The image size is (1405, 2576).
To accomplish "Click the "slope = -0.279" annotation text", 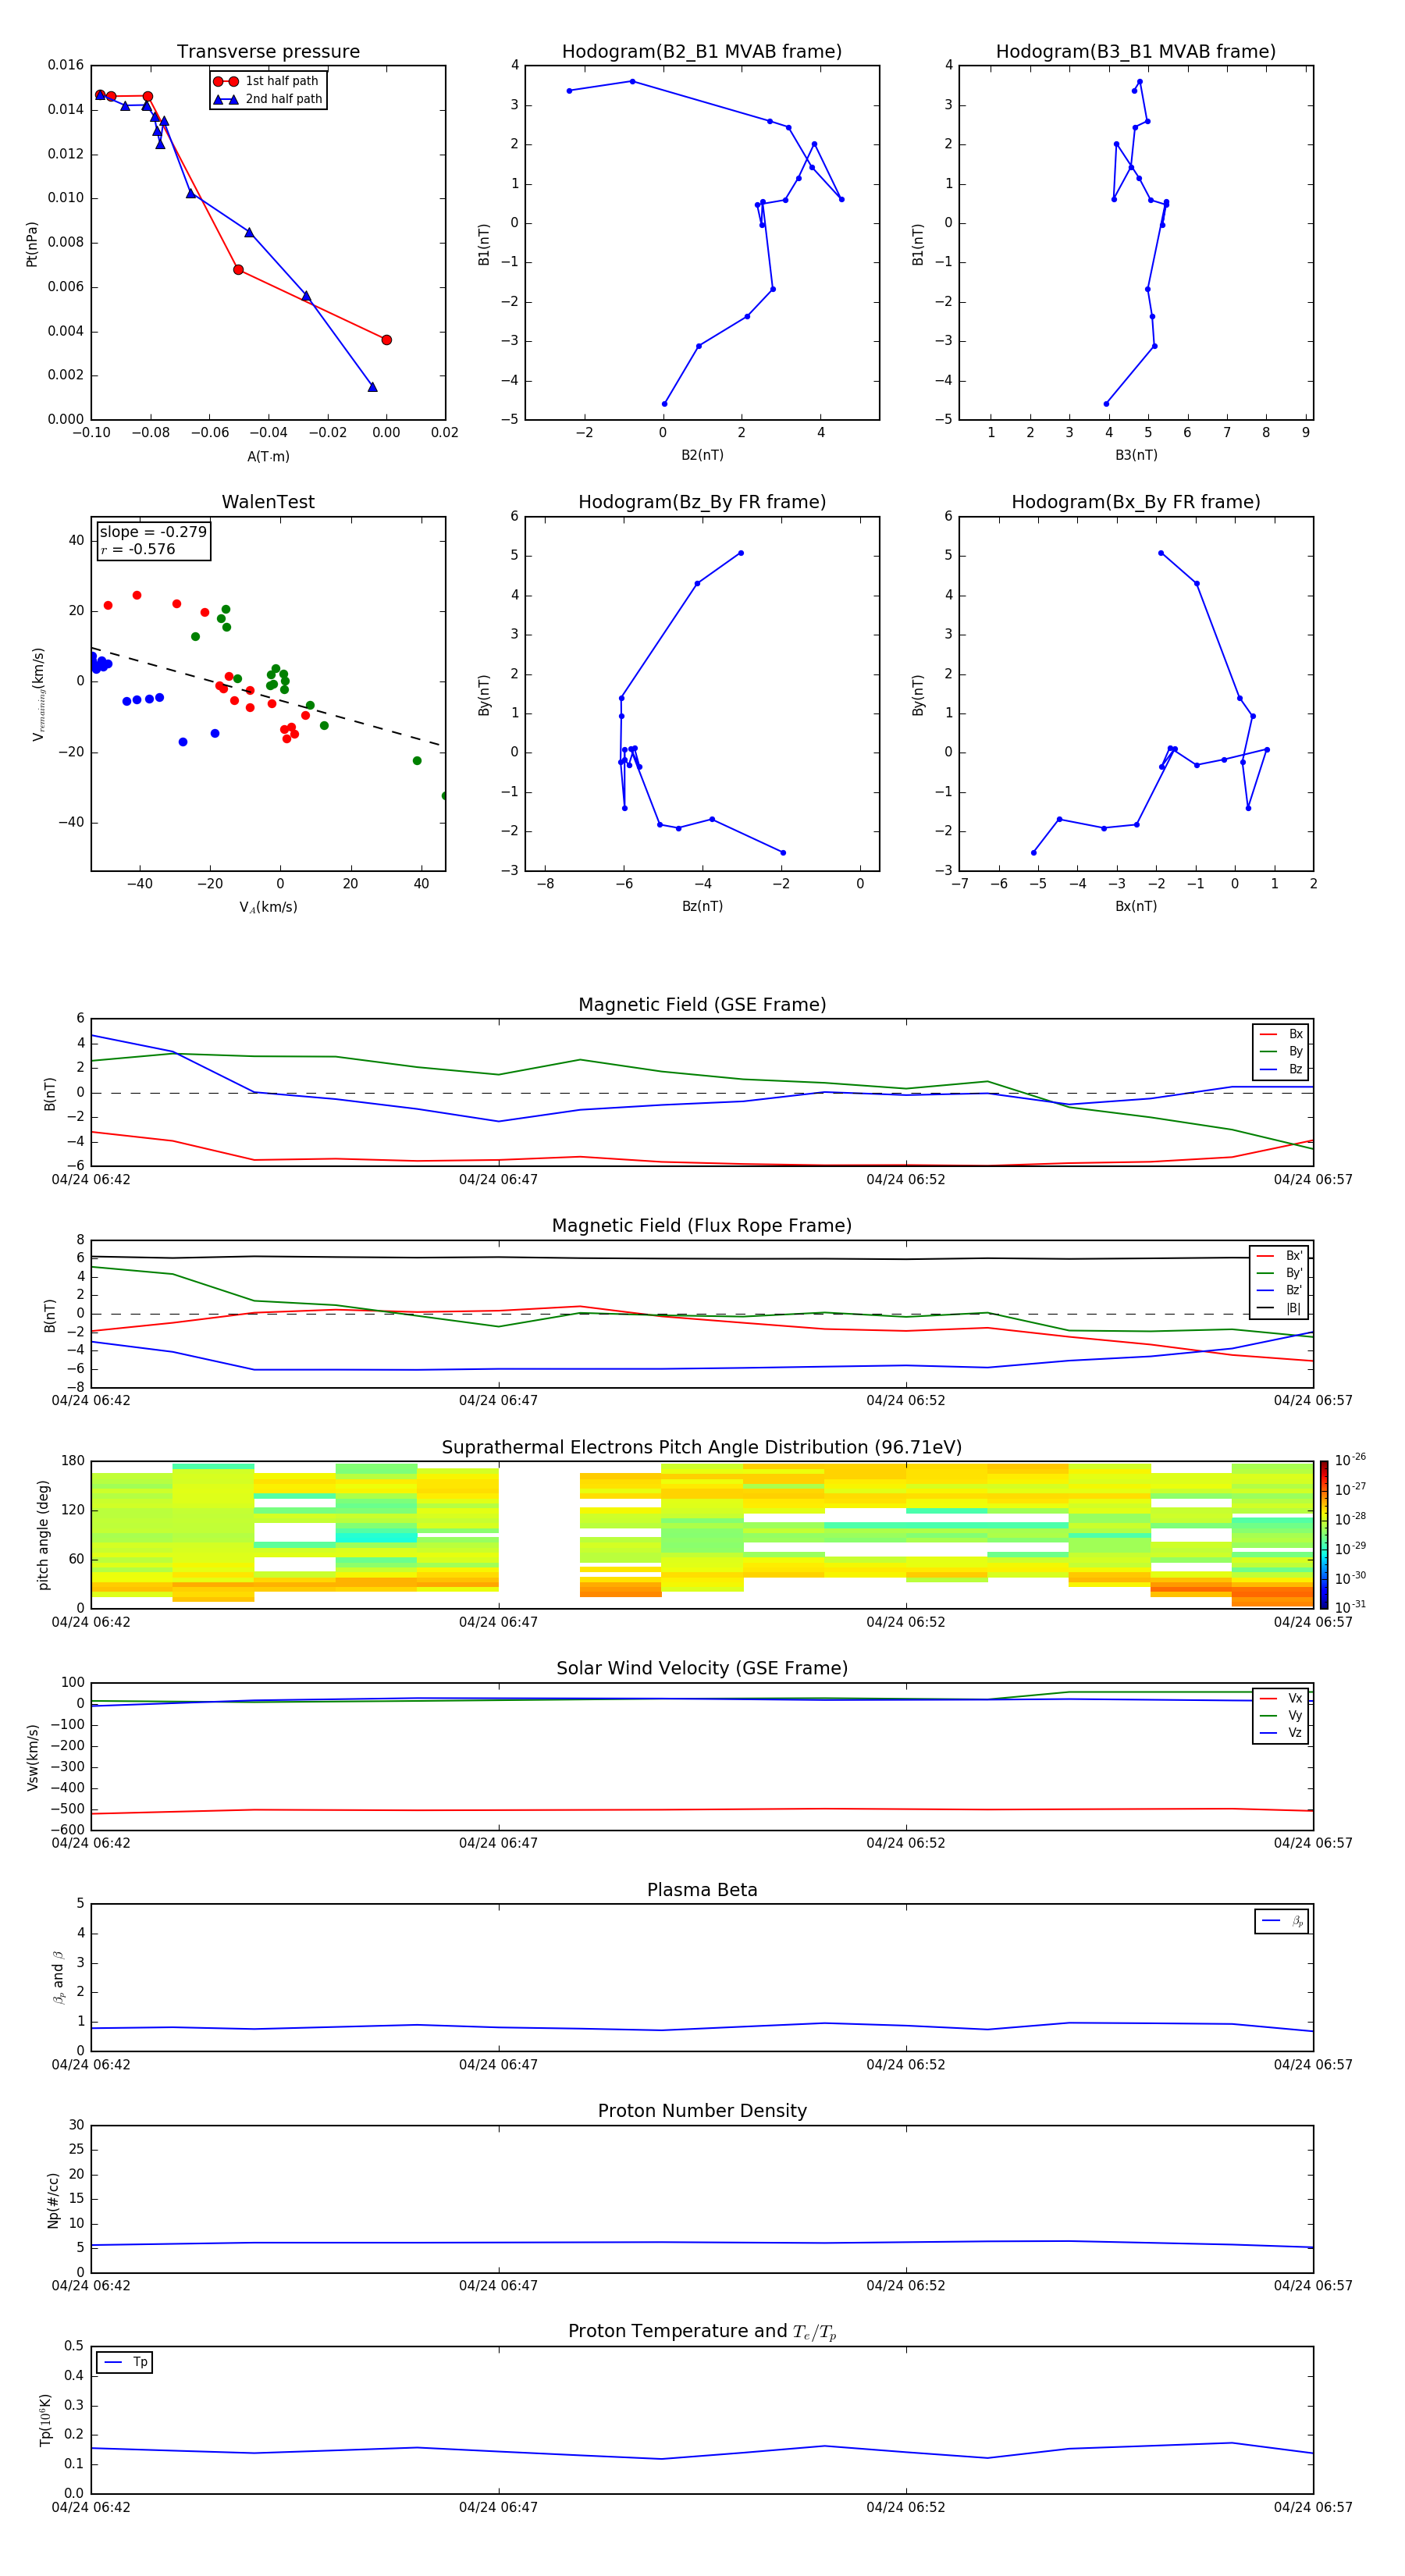I will 153,532.
